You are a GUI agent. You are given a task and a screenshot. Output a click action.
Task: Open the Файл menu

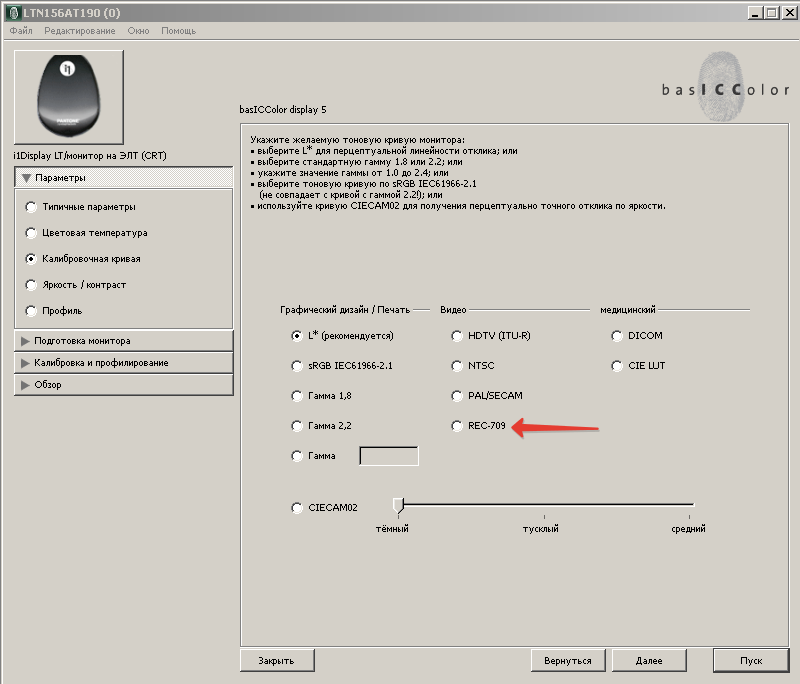pos(21,31)
